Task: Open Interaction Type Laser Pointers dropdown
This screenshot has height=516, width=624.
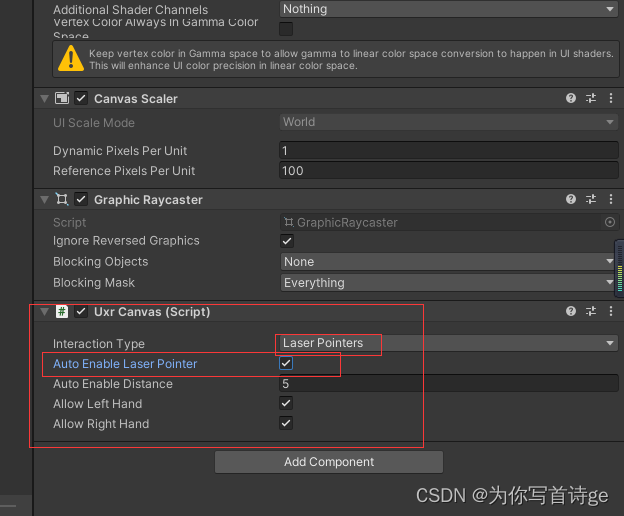Action: point(448,343)
